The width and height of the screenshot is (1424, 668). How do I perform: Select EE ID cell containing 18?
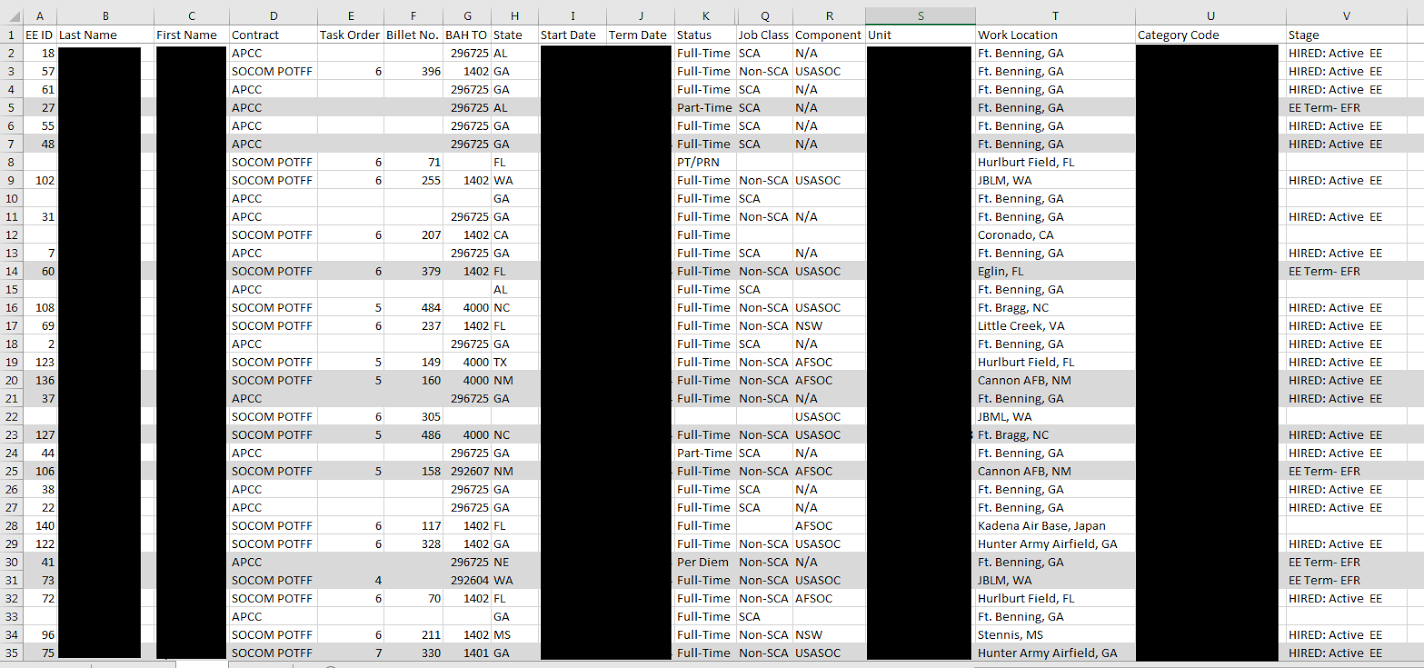pos(40,53)
